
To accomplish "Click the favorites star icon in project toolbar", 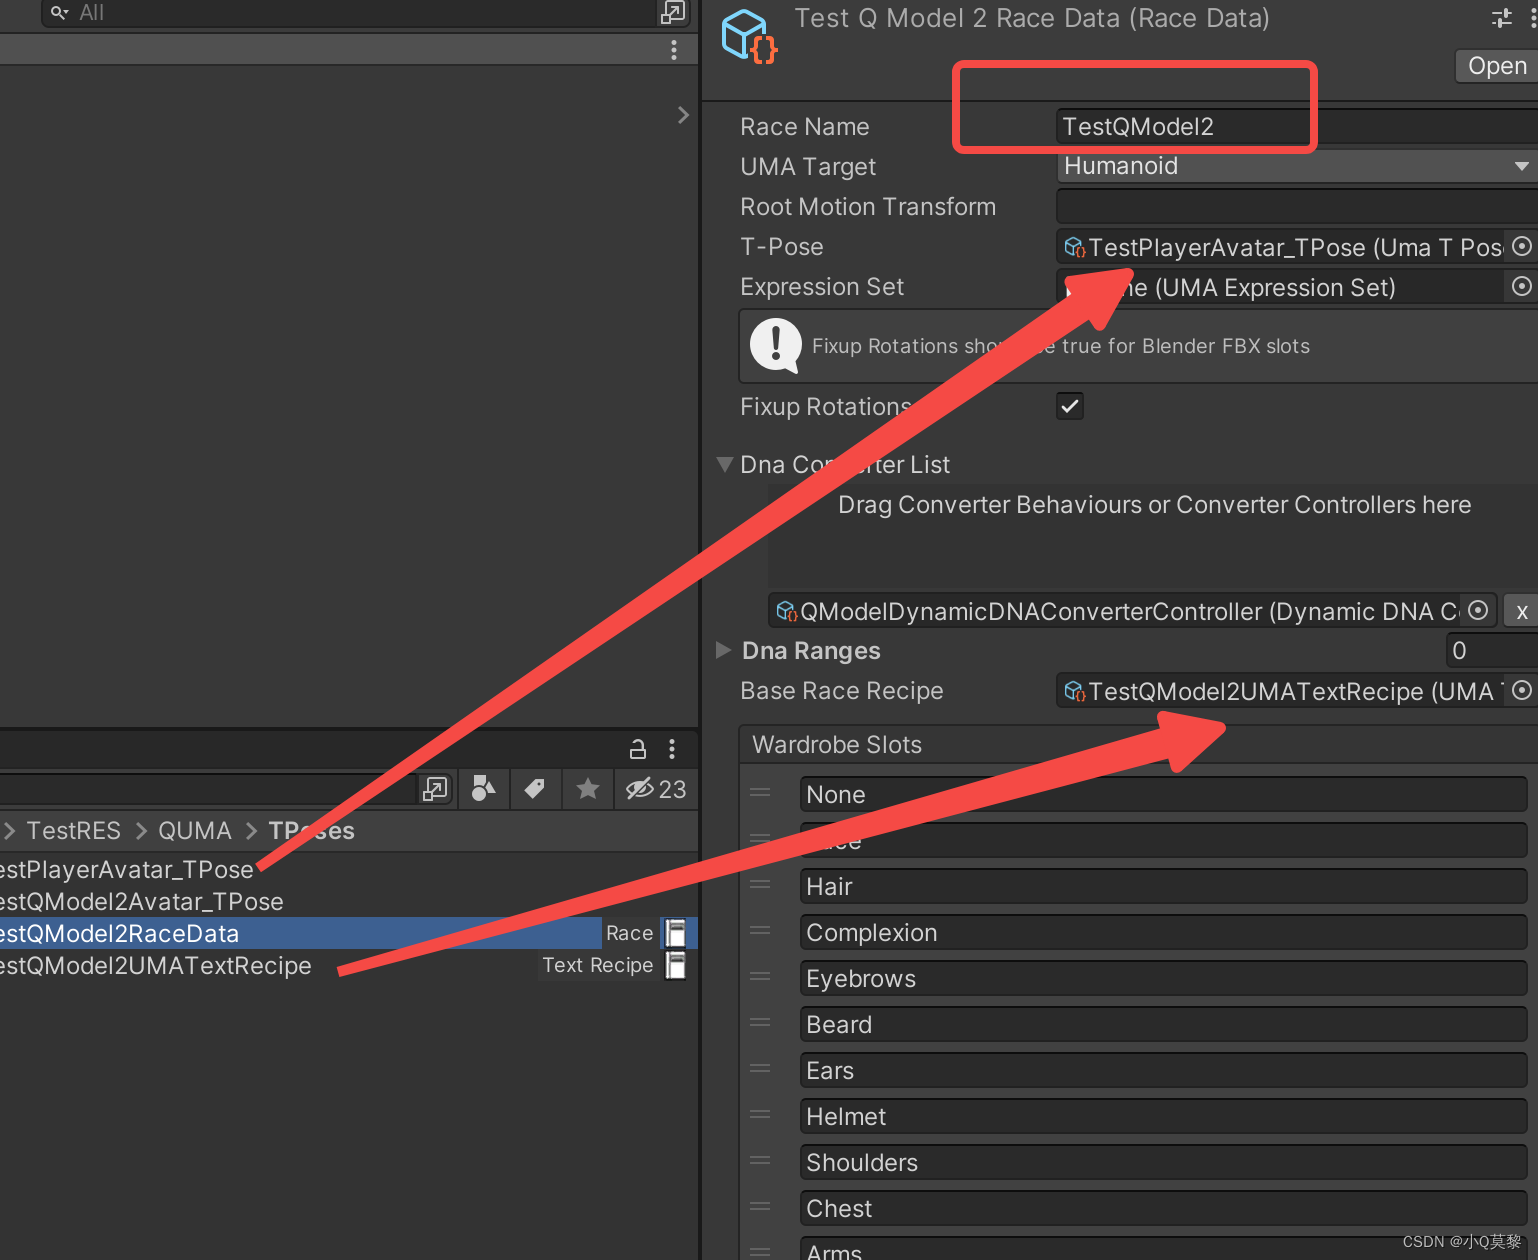I will tap(587, 789).
